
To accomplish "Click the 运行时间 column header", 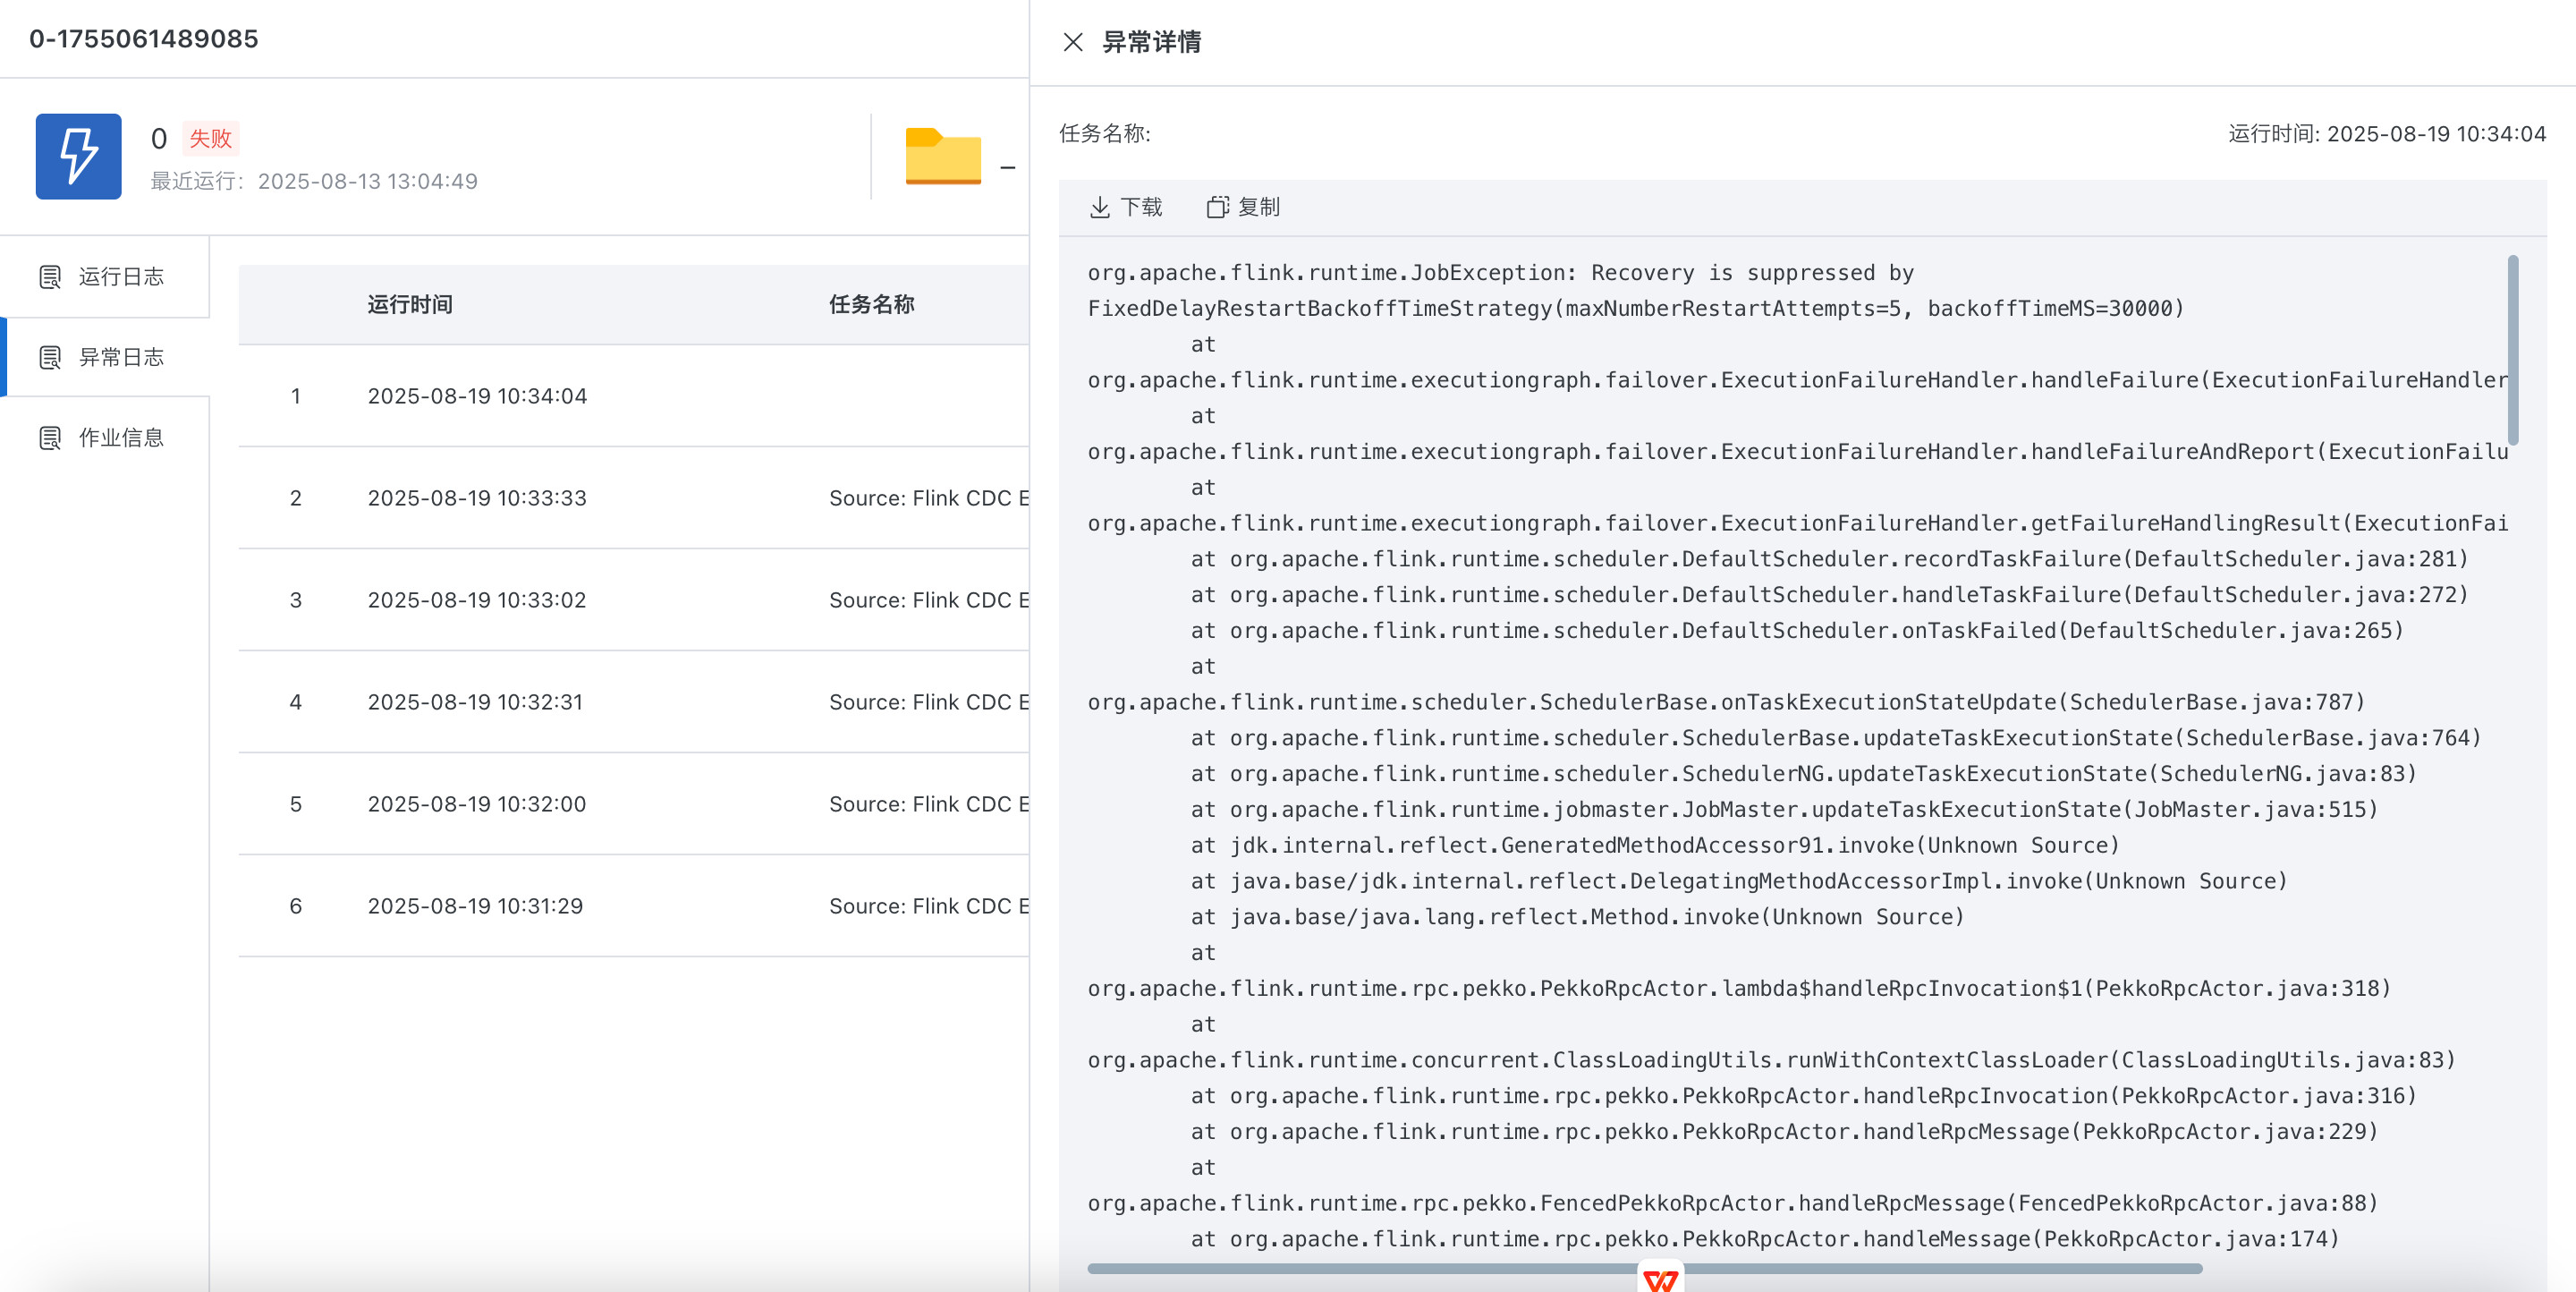I will coord(410,304).
